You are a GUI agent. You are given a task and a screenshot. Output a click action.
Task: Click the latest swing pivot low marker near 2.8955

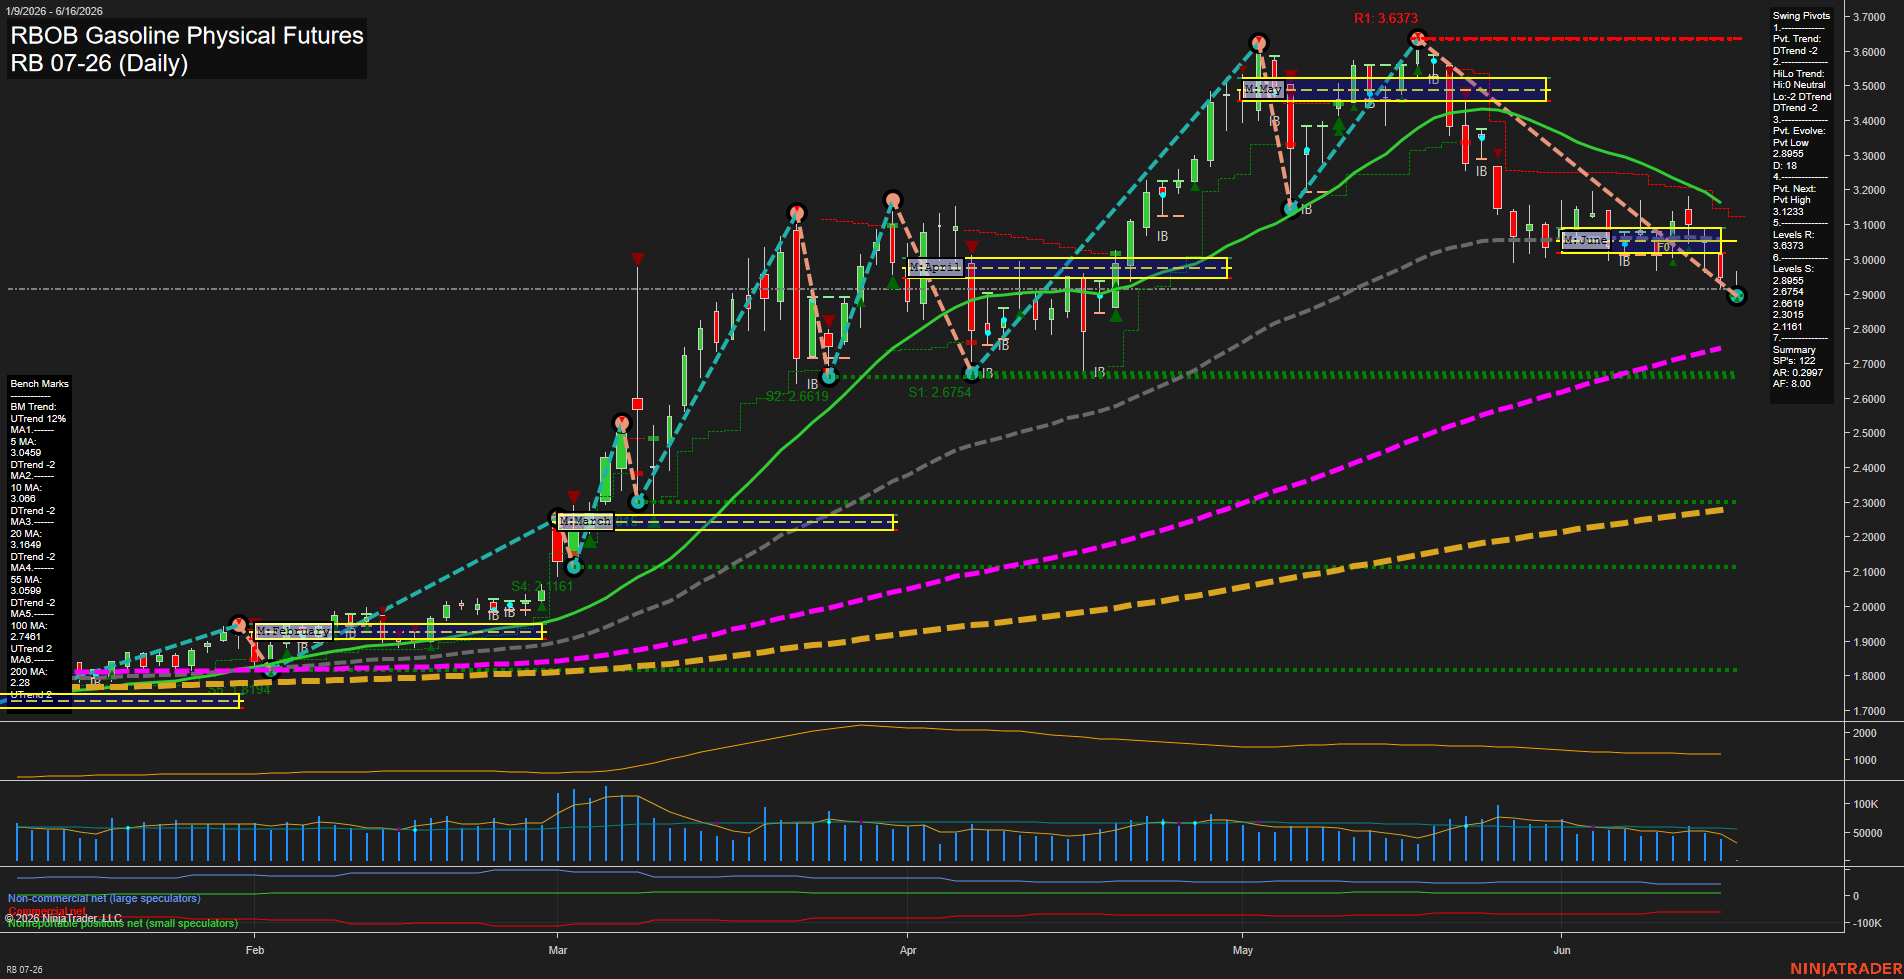[x=1737, y=296]
